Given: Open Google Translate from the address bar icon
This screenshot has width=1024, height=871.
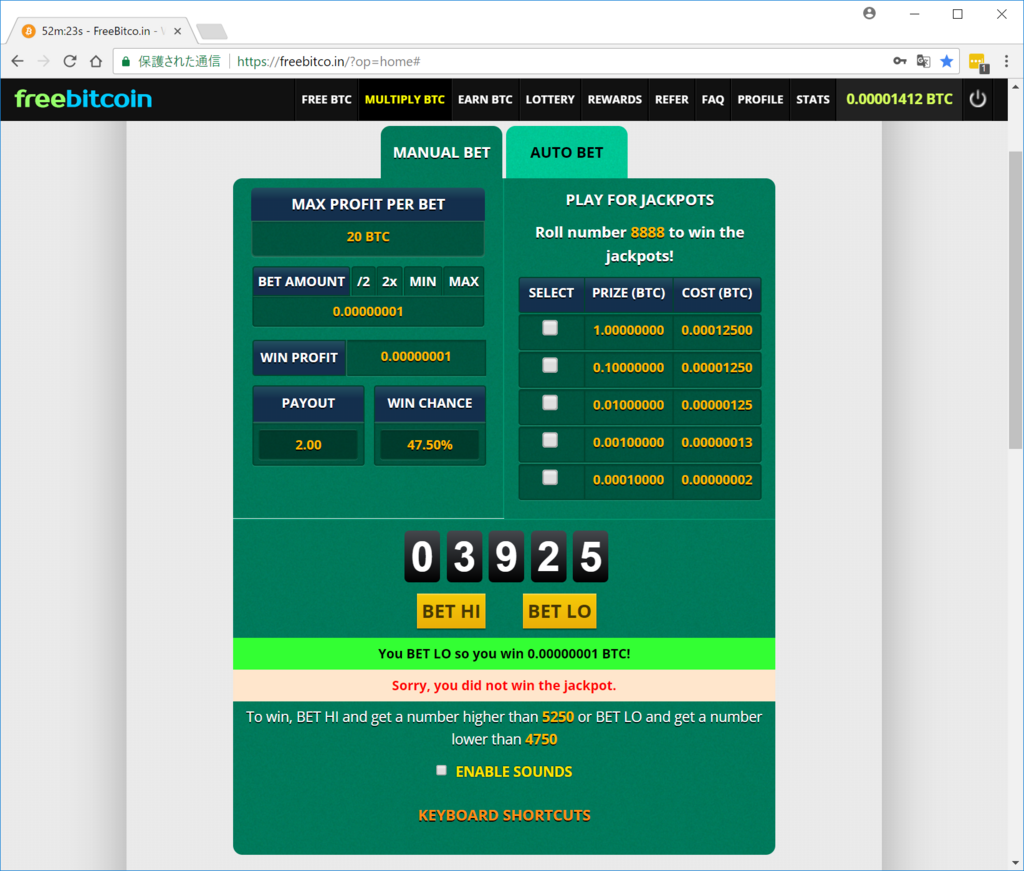Looking at the screenshot, I should (922, 61).
